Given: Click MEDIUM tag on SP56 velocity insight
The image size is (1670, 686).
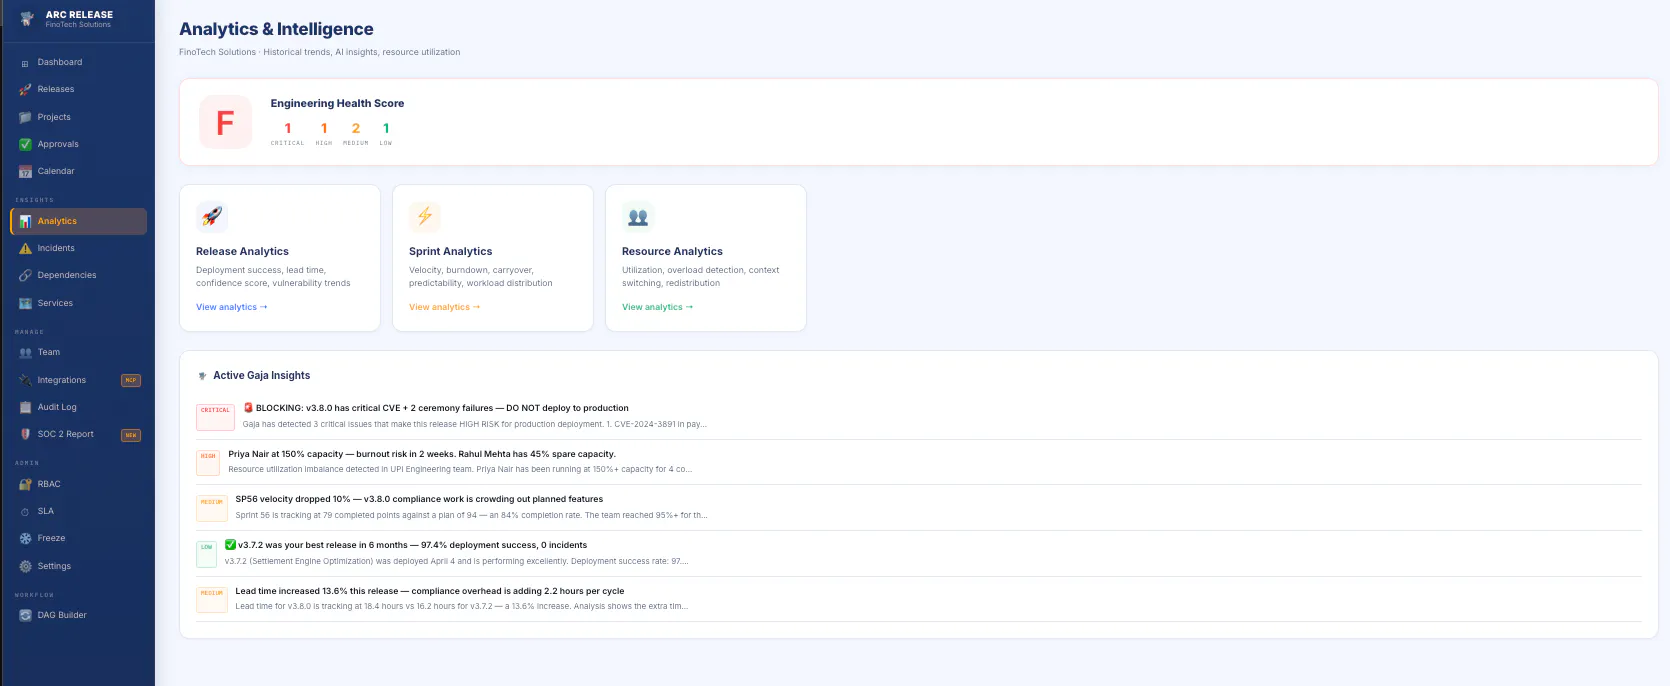Looking at the screenshot, I should pyautogui.click(x=212, y=507).
